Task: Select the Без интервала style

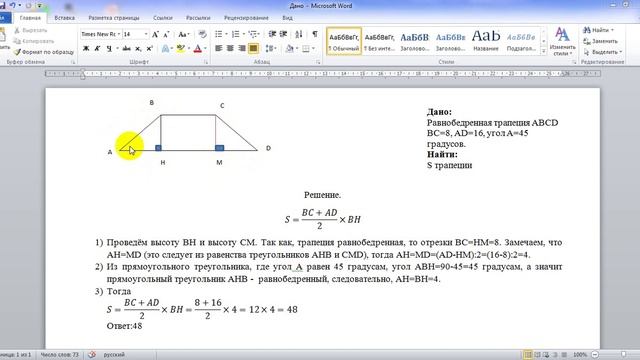Action: coord(379,41)
